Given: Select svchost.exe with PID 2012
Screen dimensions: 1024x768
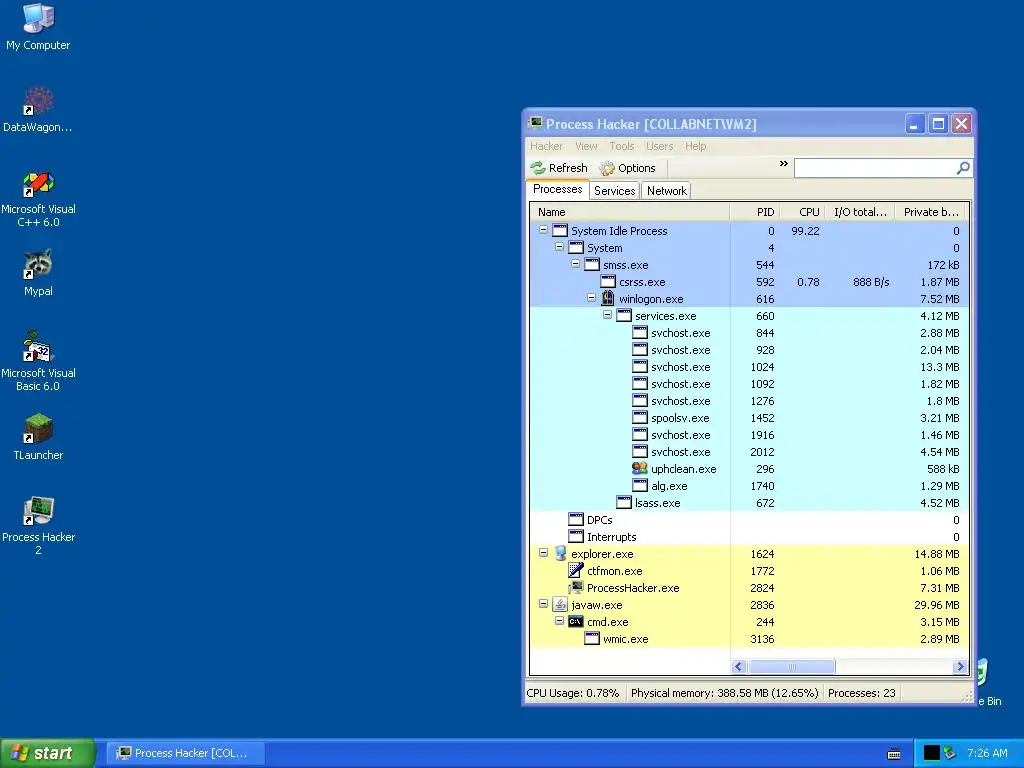Looking at the screenshot, I should coord(748,451).
